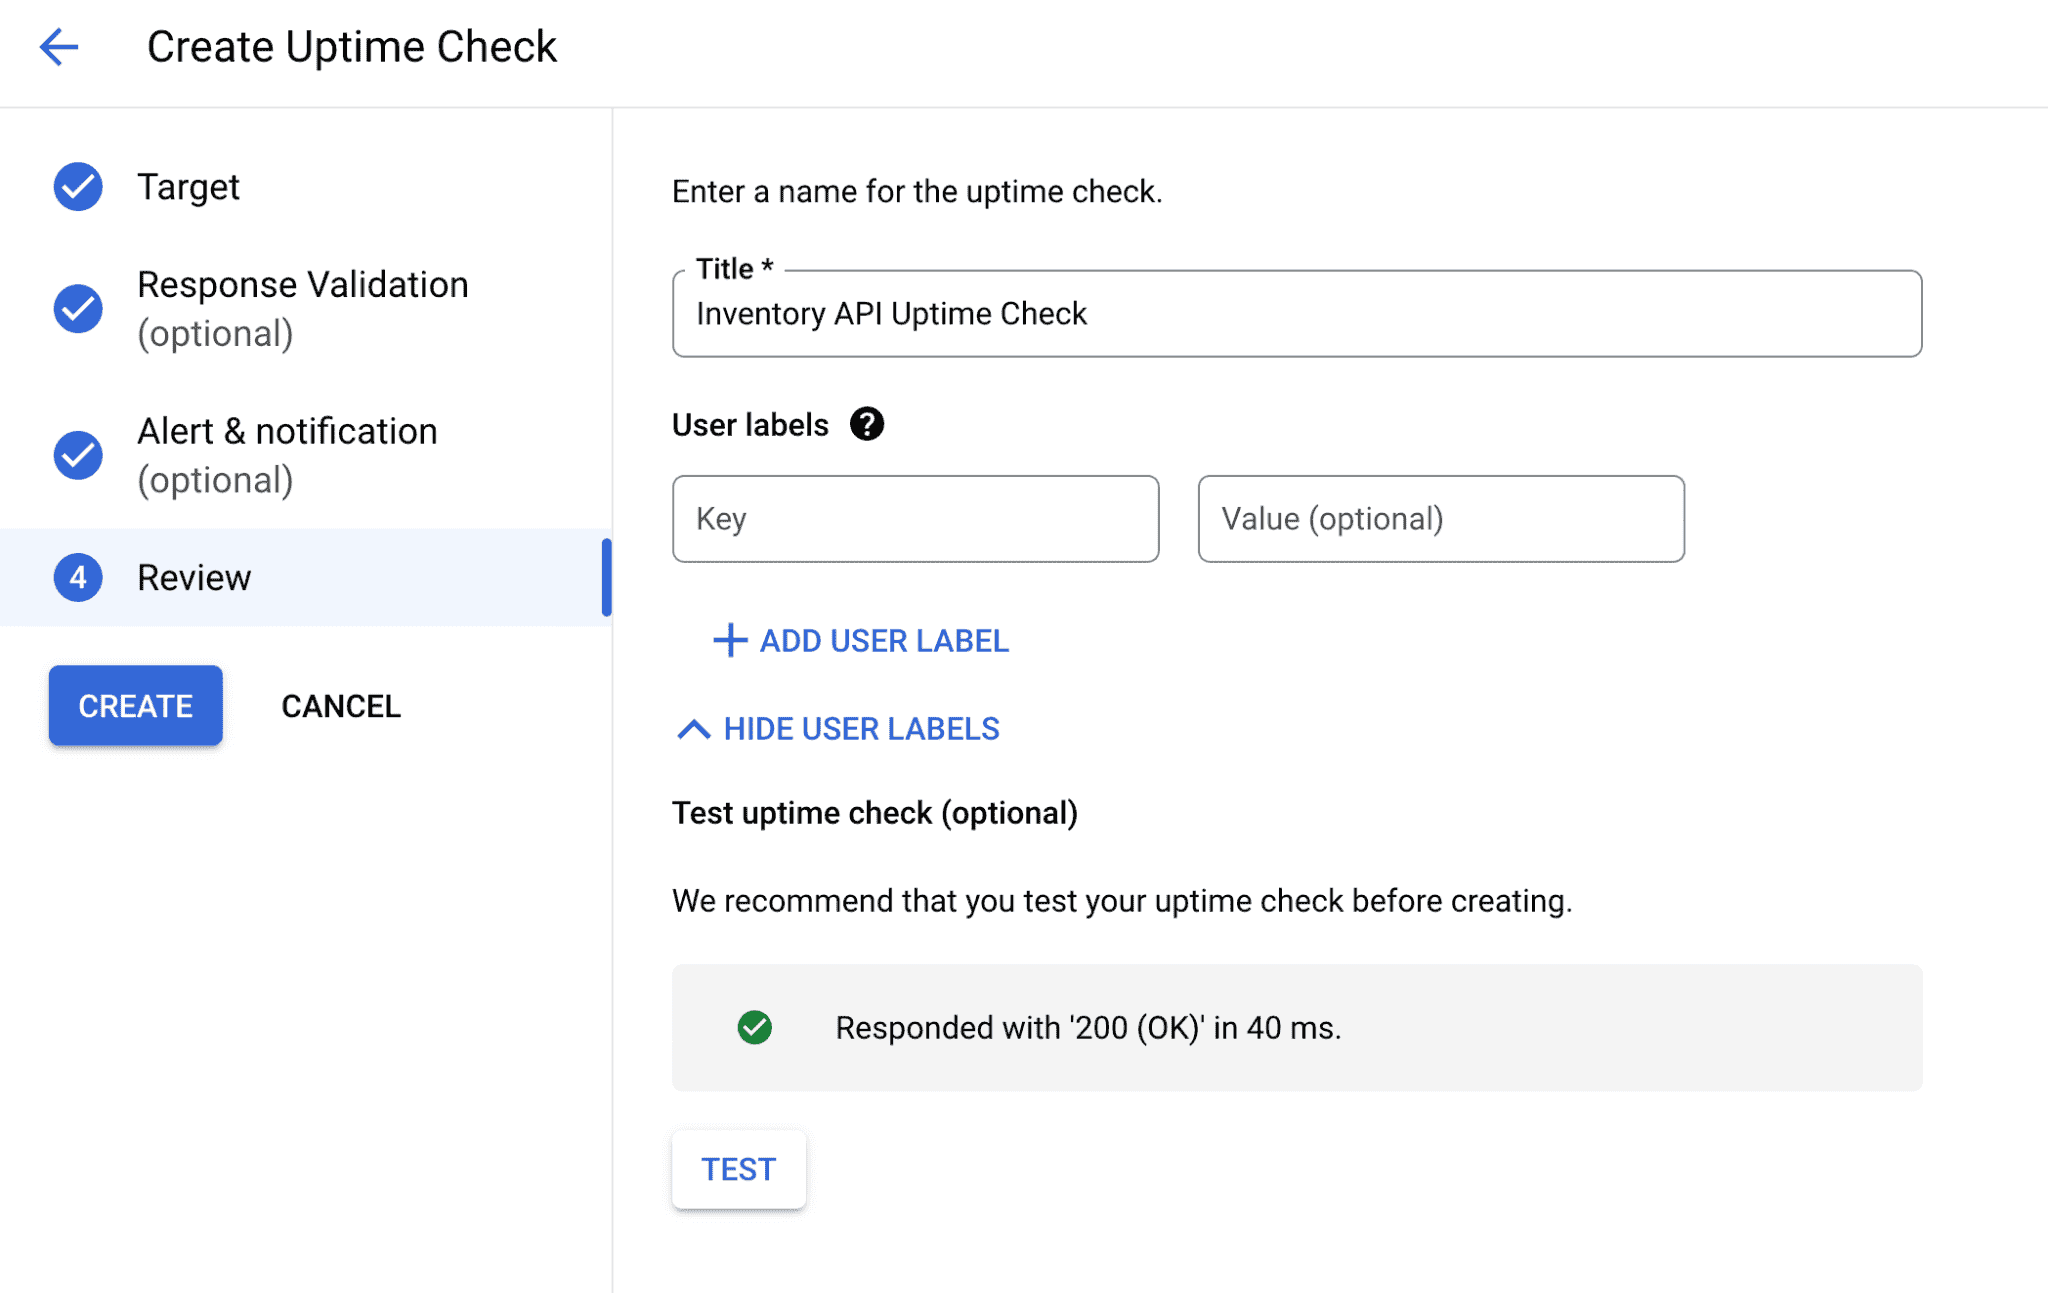This screenshot has height=1294, width=2048.
Task: Open the User labels help tooltip icon
Action: 868,423
